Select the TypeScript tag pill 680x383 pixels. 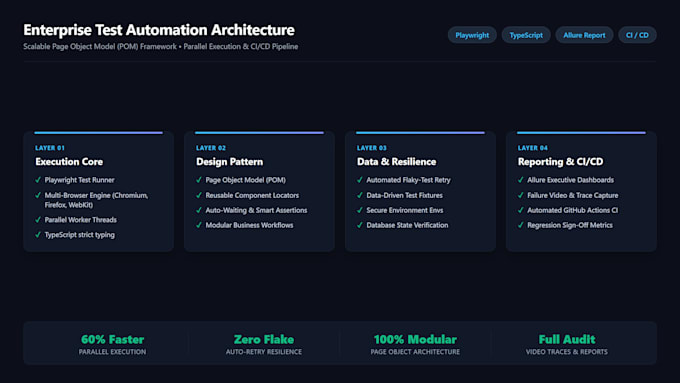(526, 35)
